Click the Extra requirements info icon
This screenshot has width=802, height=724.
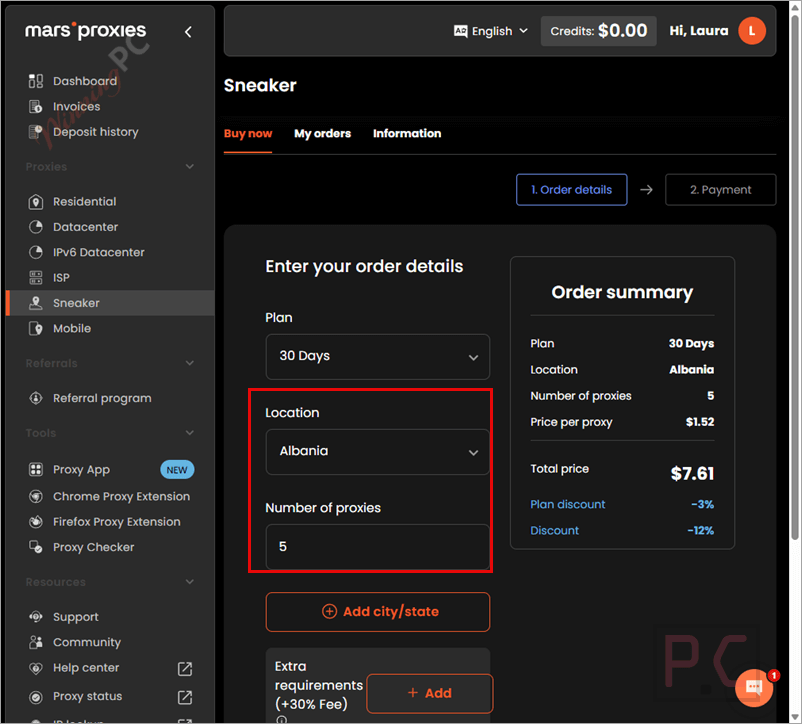(x=282, y=719)
